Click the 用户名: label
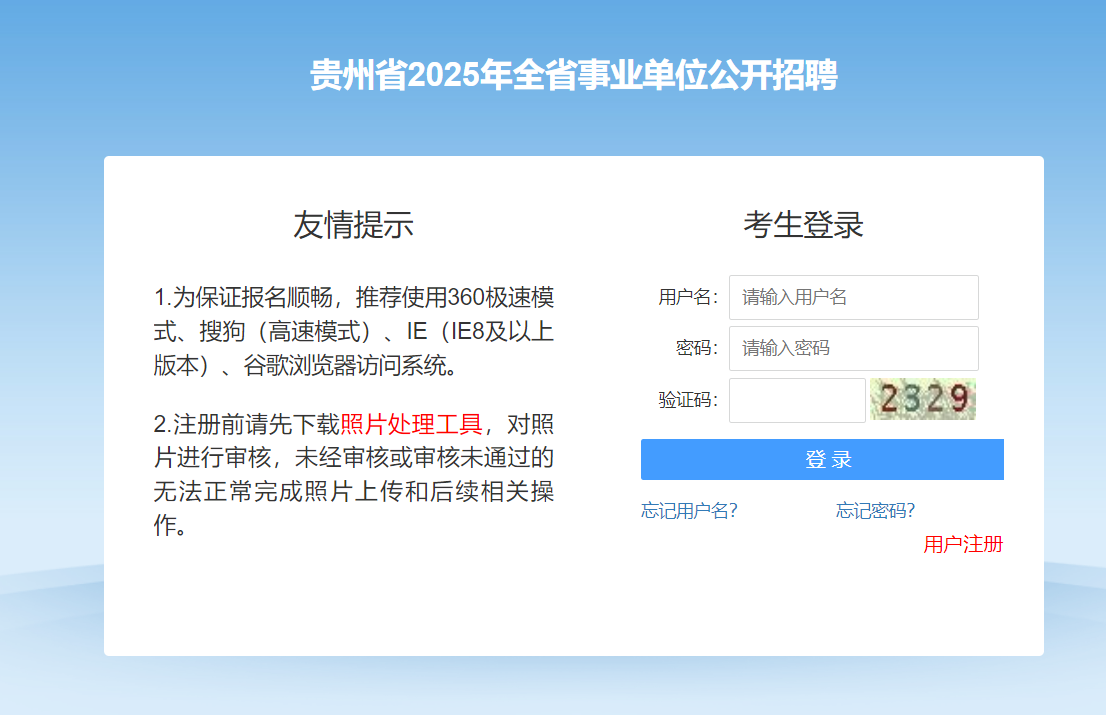 click(x=688, y=298)
